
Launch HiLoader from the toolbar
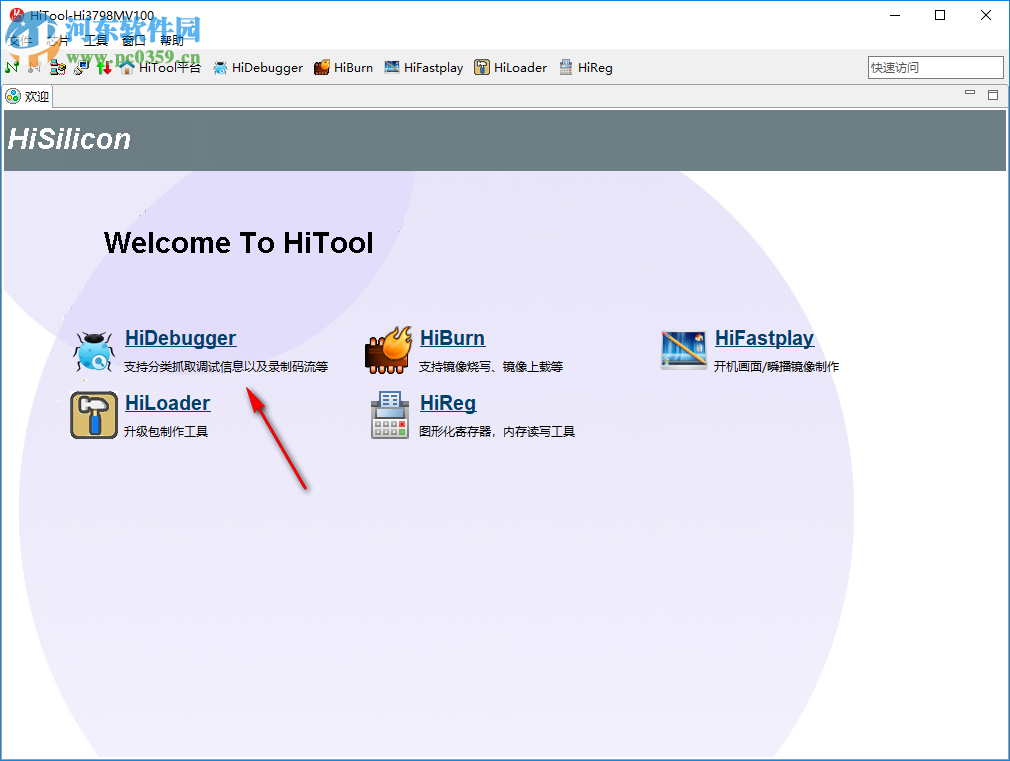[x=510, y=68]
